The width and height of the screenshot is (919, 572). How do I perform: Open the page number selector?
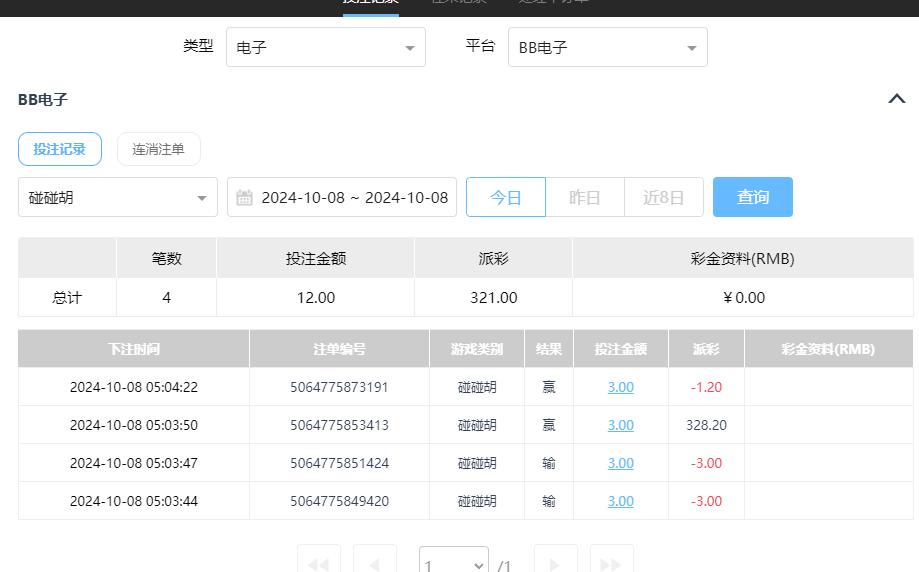coord(453,564)
